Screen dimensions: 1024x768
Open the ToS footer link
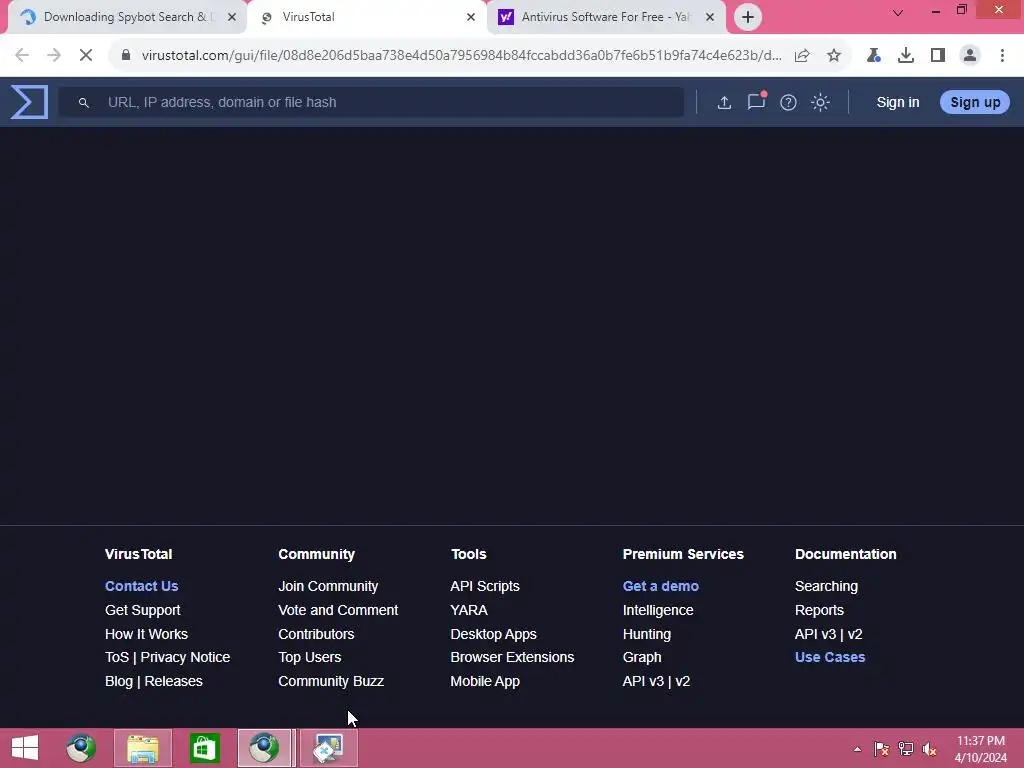(x=117, y=658)
